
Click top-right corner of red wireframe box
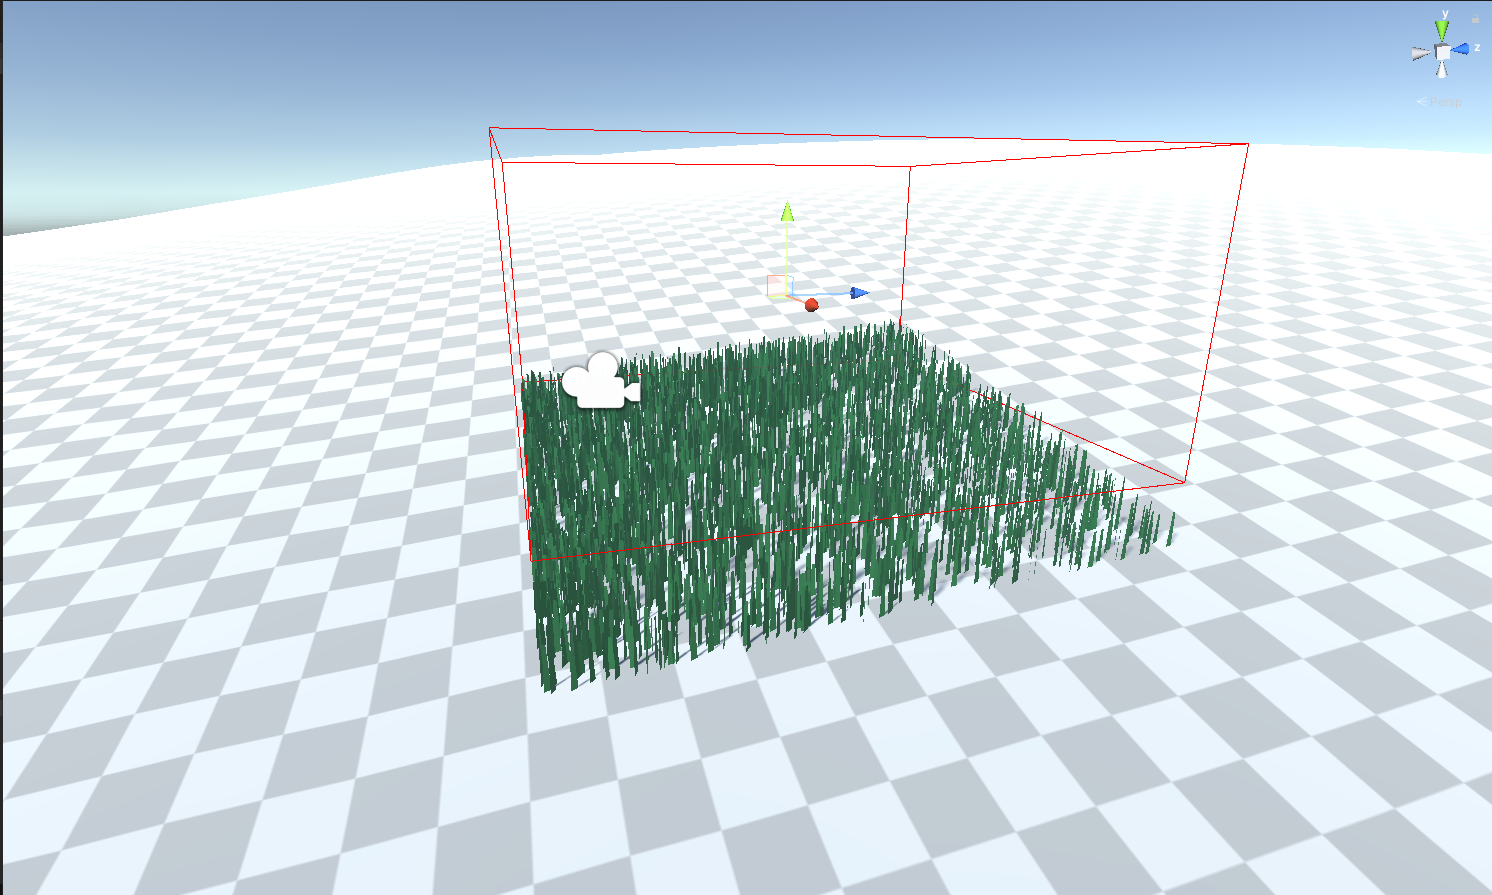click(1248, 144)
